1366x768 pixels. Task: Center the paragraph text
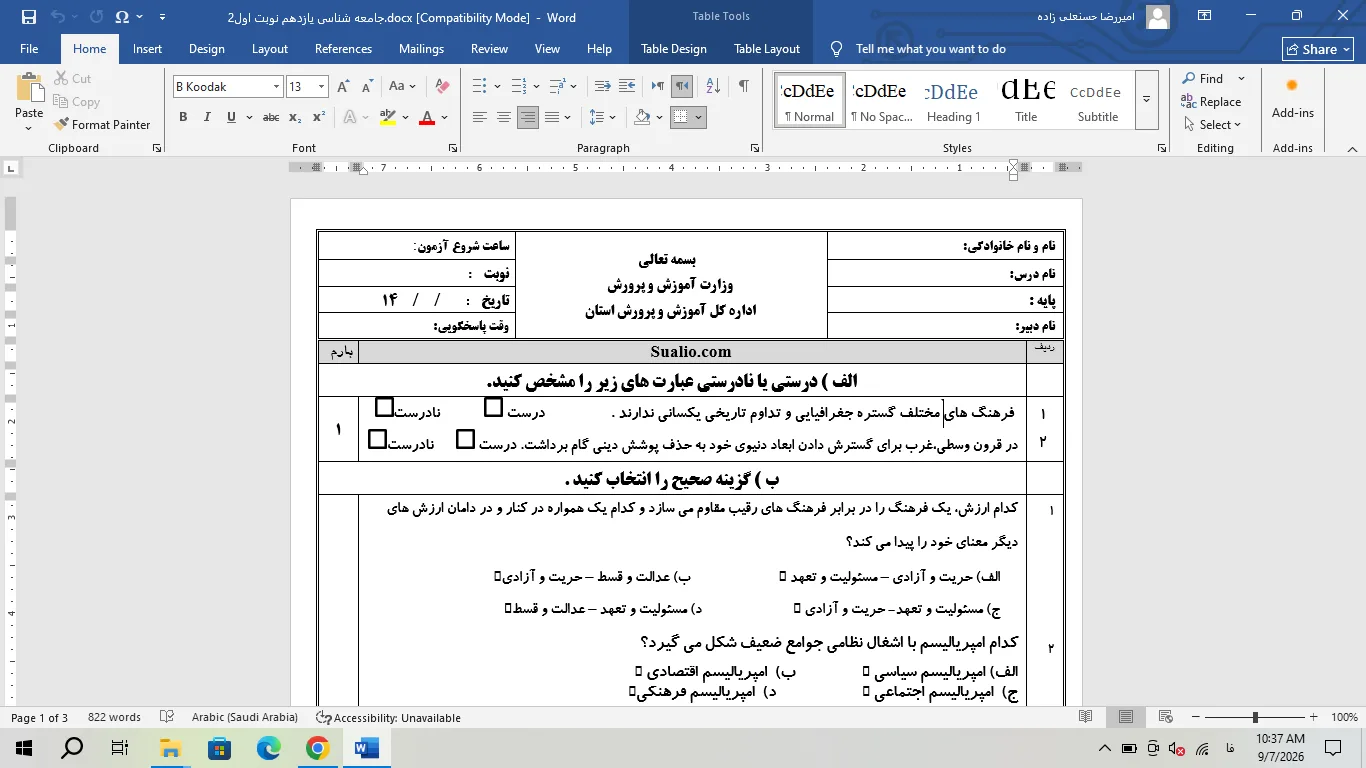(x=504, y=117)
